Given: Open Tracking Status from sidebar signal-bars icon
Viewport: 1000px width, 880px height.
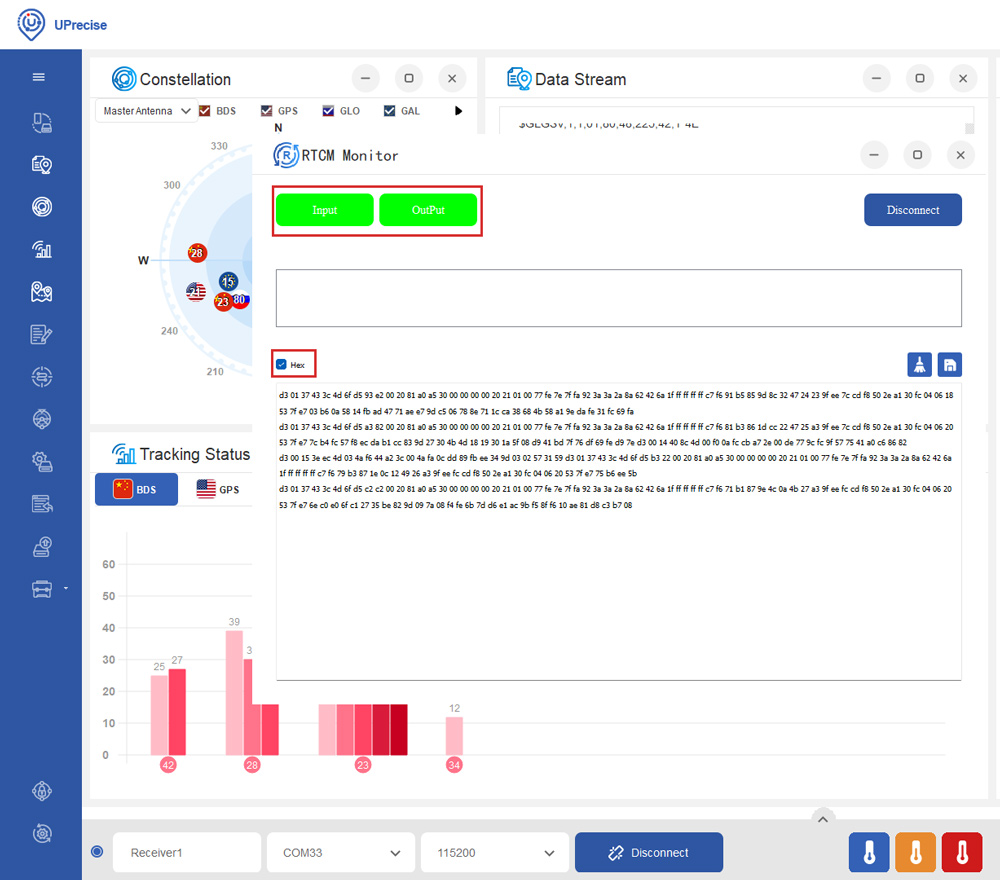Looking at the screenshot, I should pyautogui.click(x=41, y=249).
